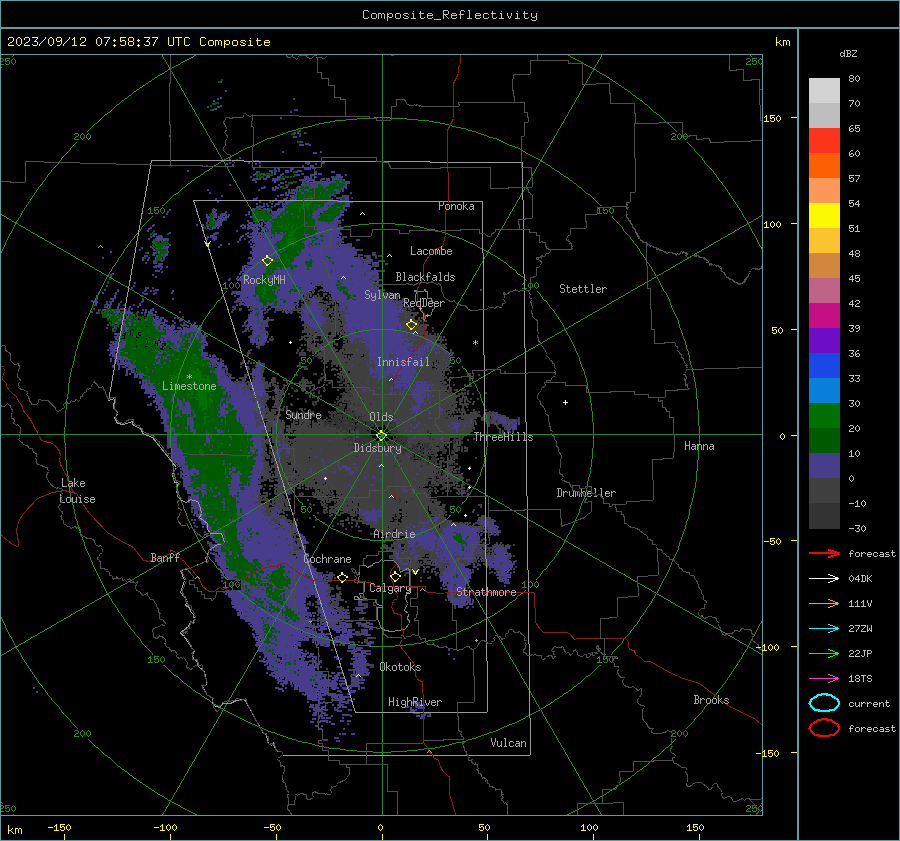This screenshot has width=900, height=841.
Task: Click the Airdrie city label
Action: [x=394, y=534]
